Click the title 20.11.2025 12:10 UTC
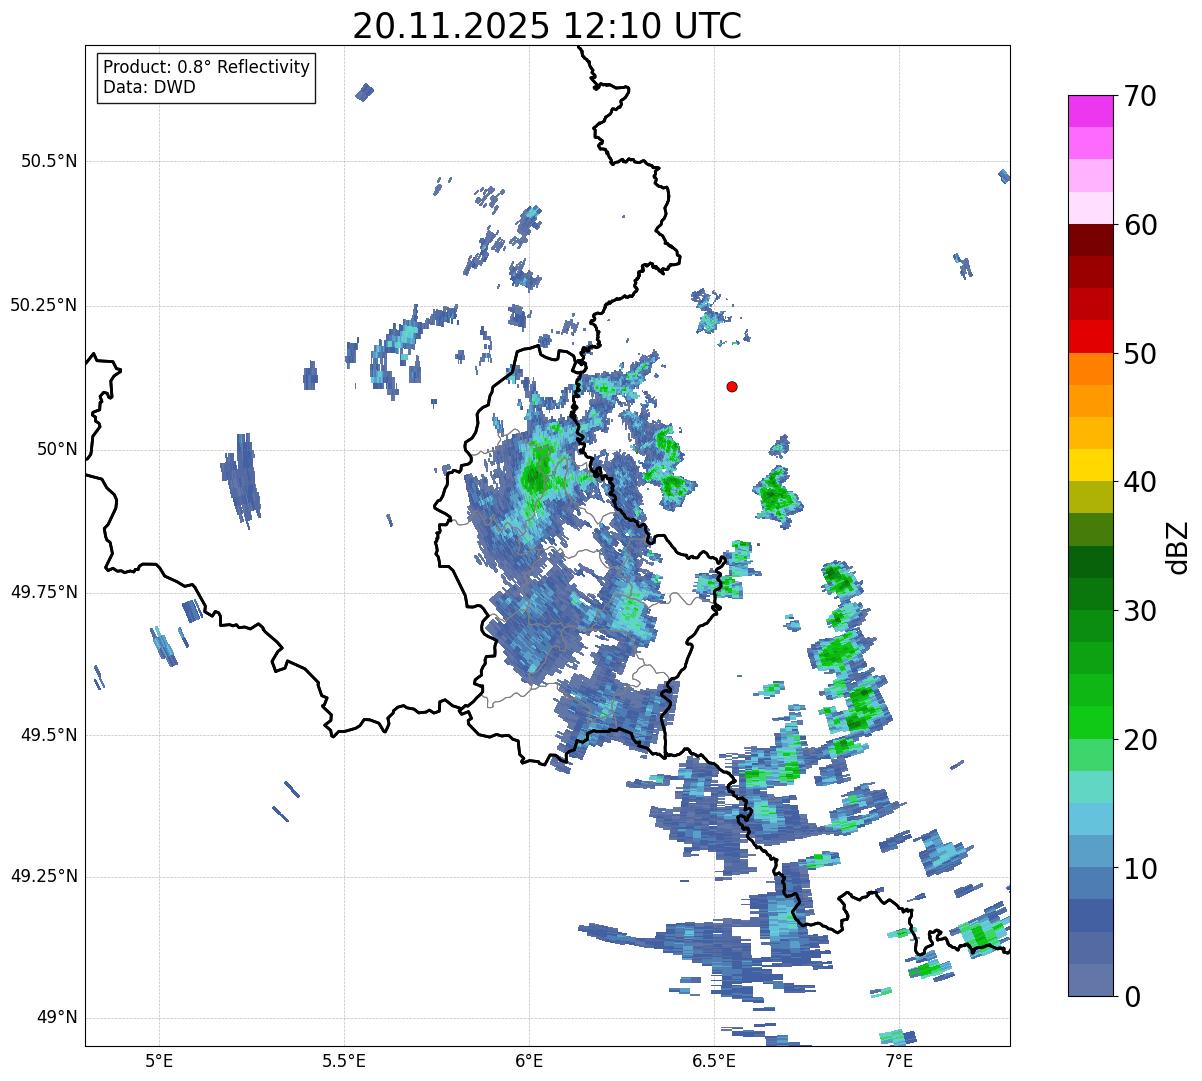This screenshot has width=1202, height=1081. tap(547, 26)
